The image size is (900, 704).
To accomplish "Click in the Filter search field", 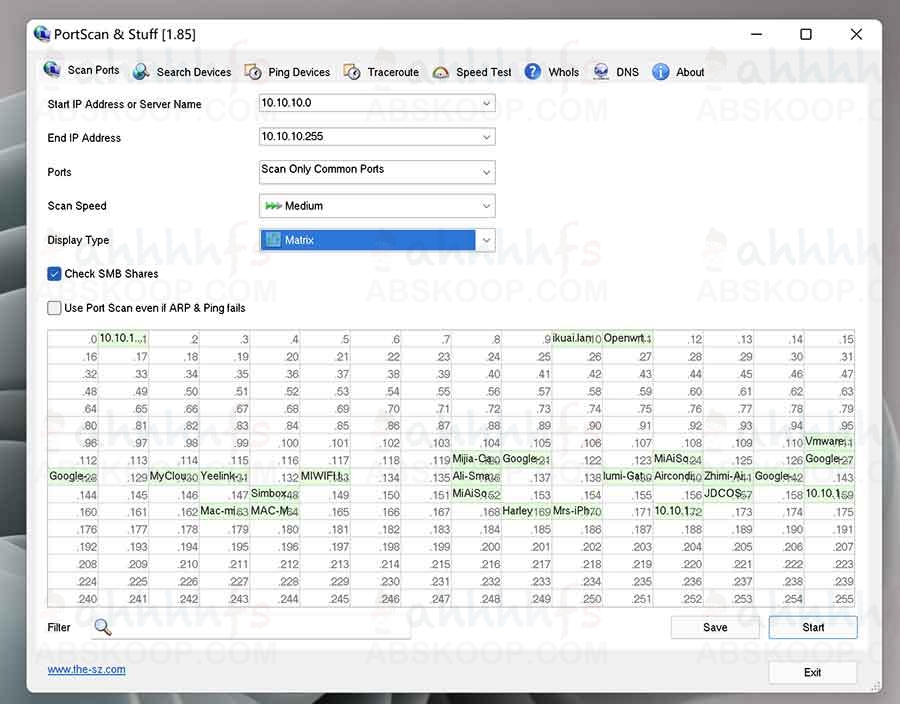I will [260, 627].
